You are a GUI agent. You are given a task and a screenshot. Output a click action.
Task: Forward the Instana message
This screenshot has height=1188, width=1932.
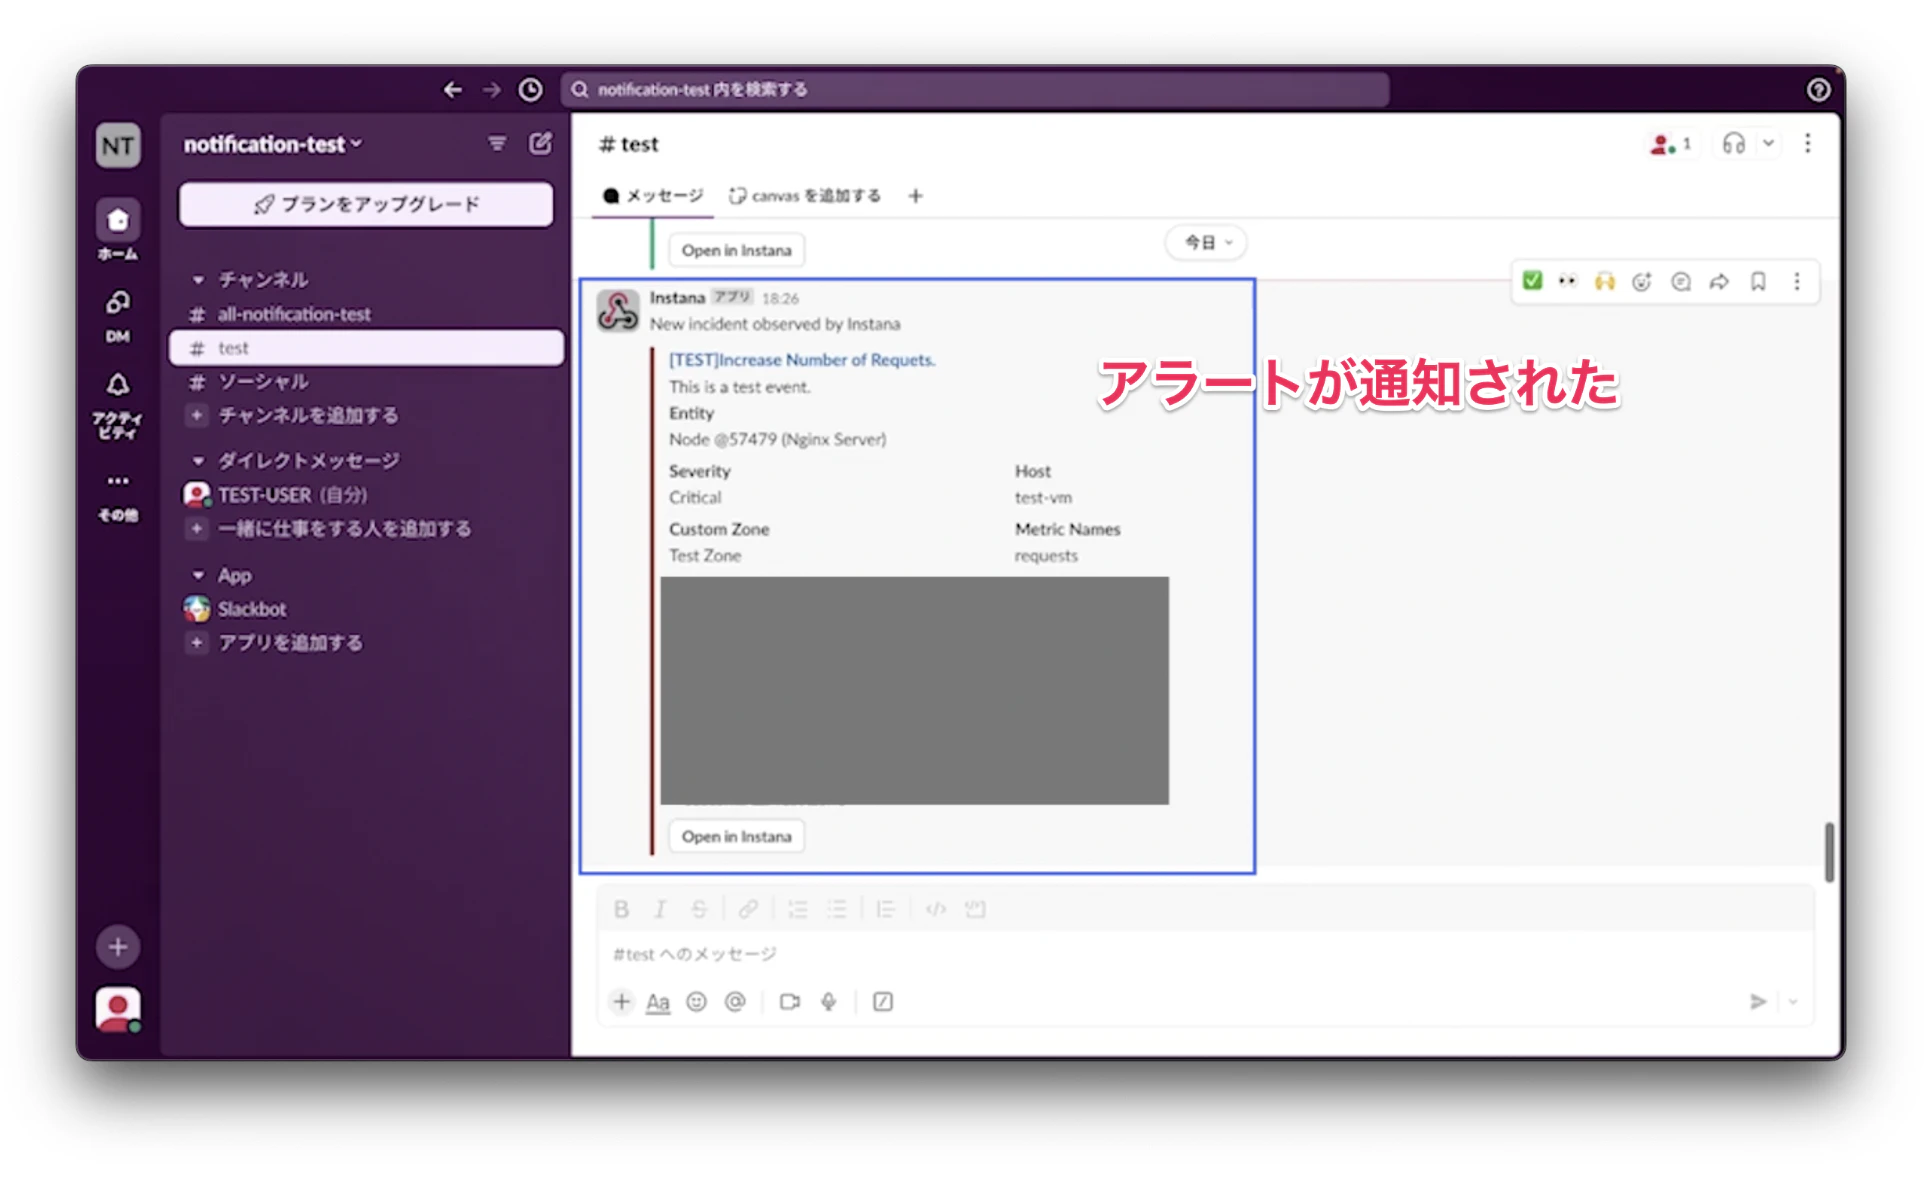point(1719,281)
